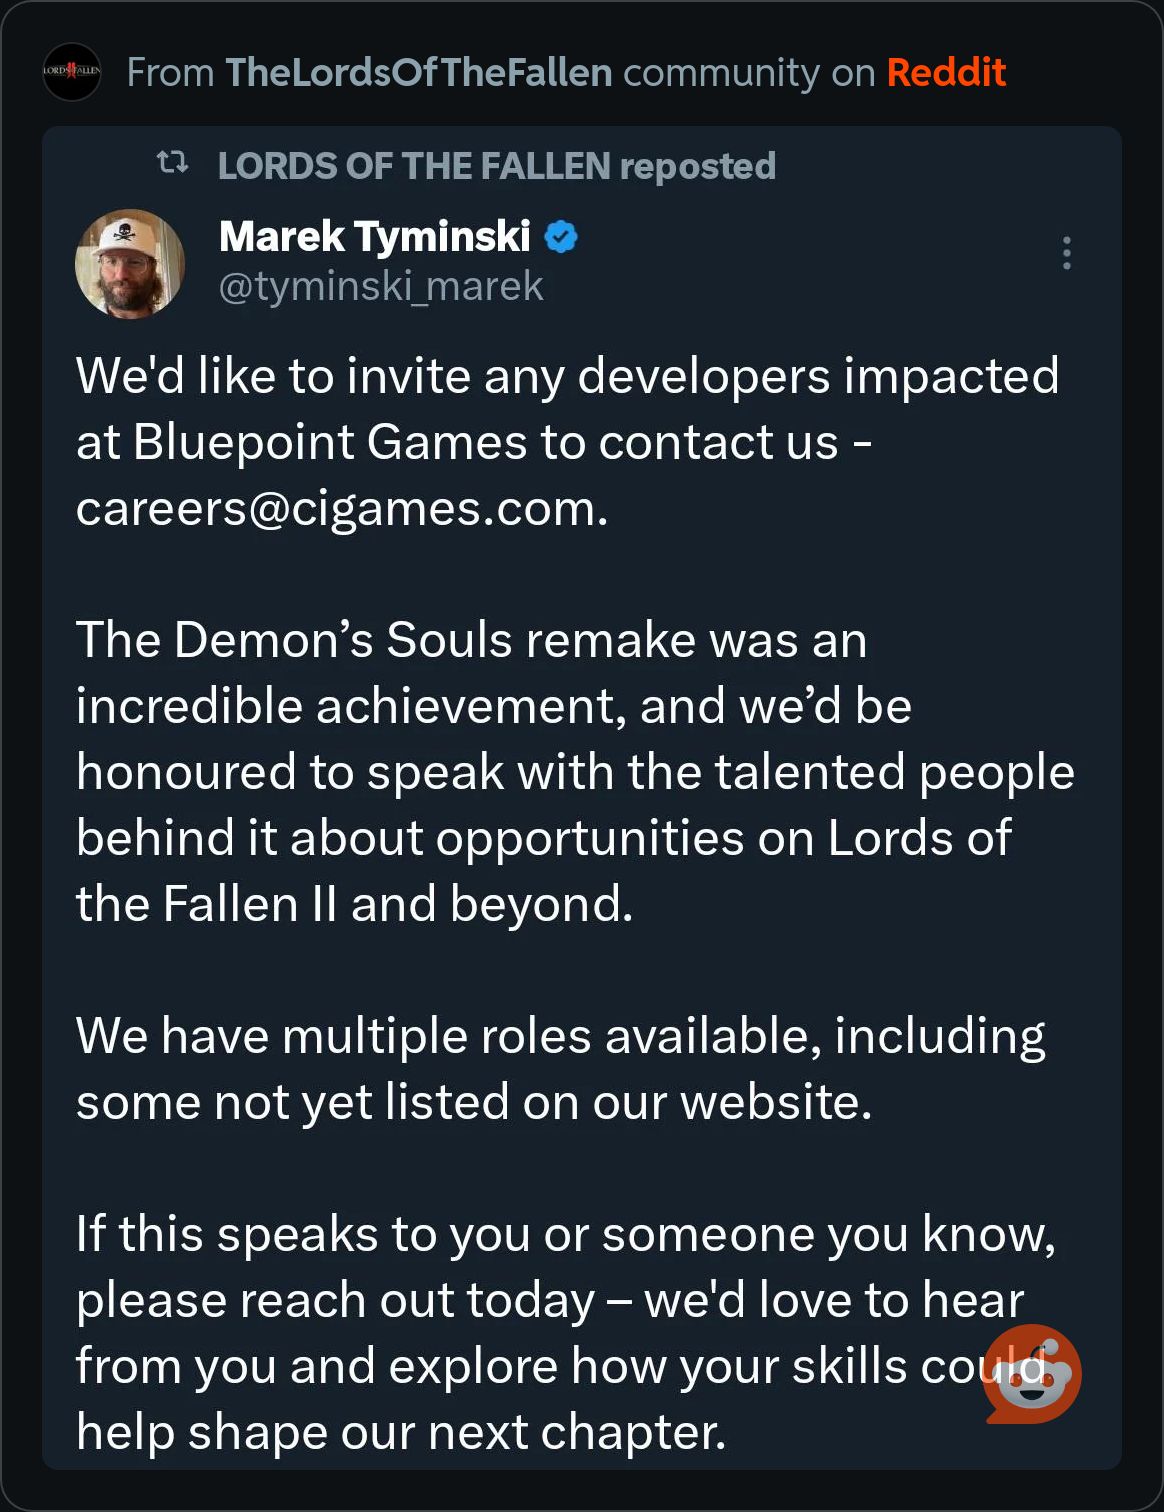
Task: Click the "We have multiple roles available" line
Action: (x=560, y=1036)
